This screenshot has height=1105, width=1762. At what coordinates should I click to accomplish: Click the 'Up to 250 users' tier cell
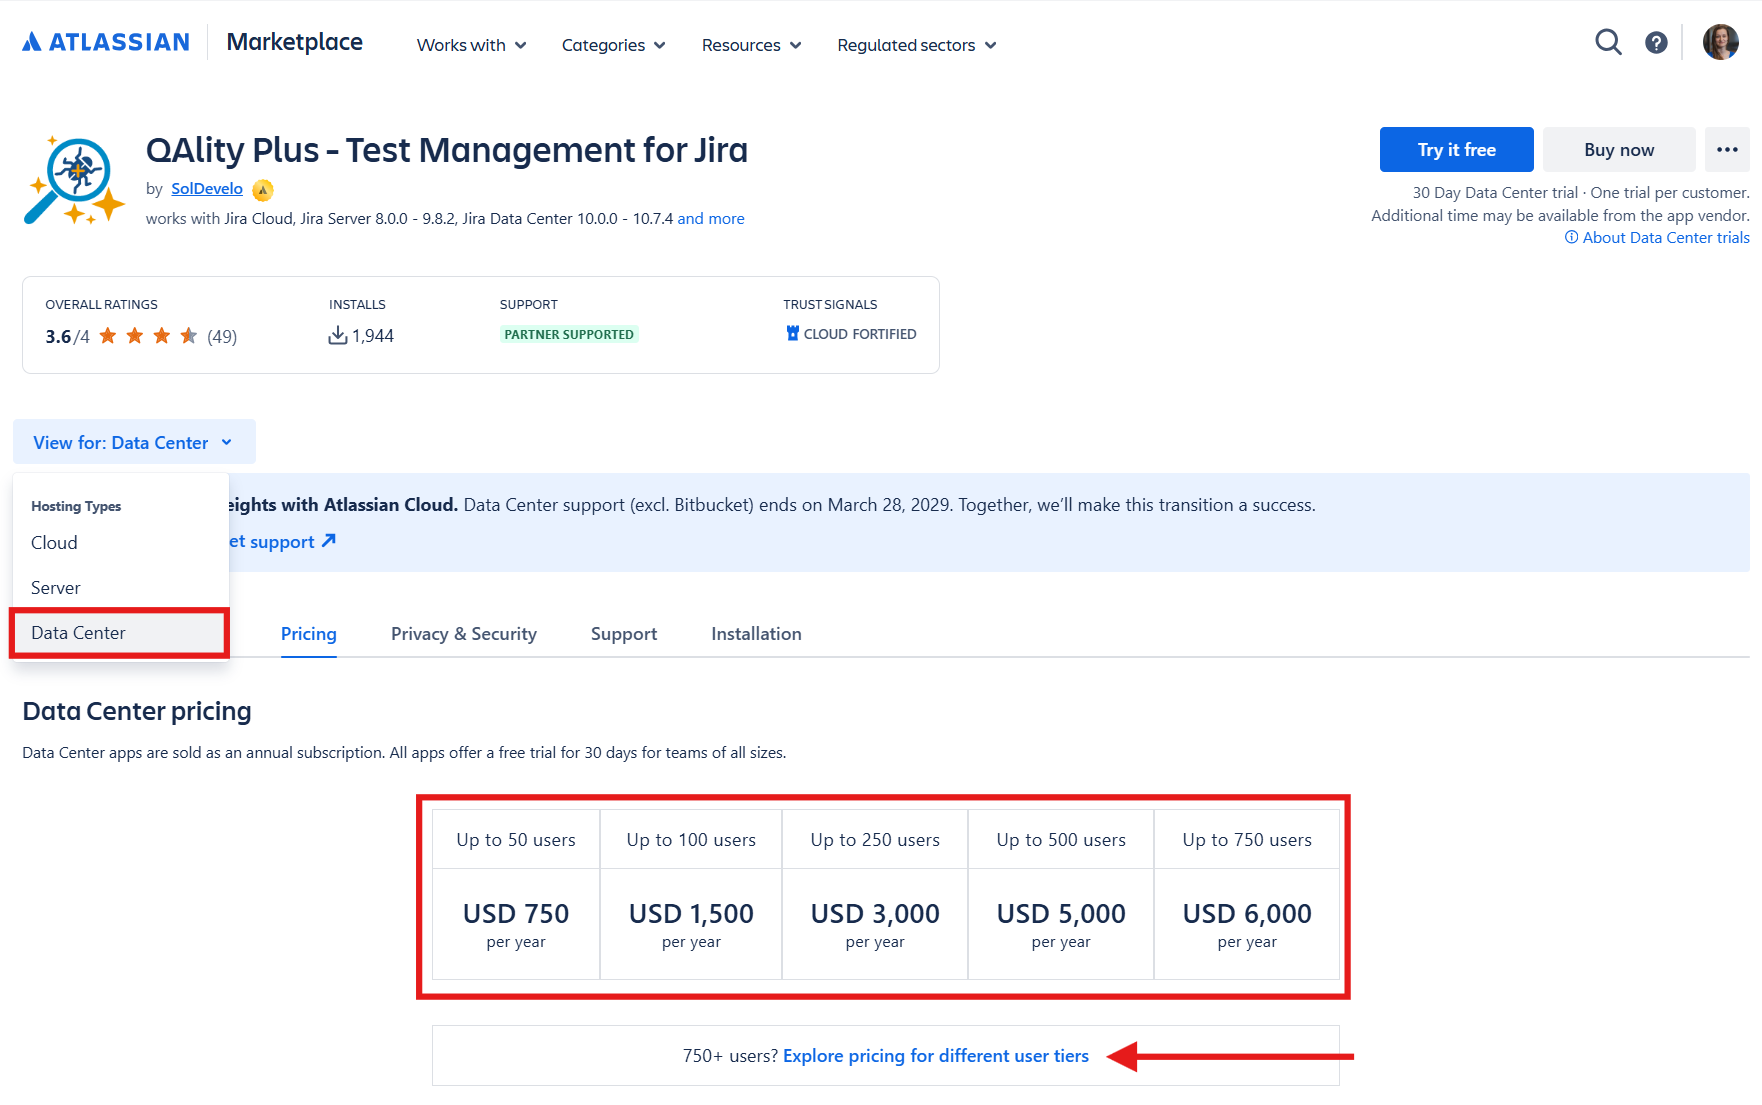point(875,840)
